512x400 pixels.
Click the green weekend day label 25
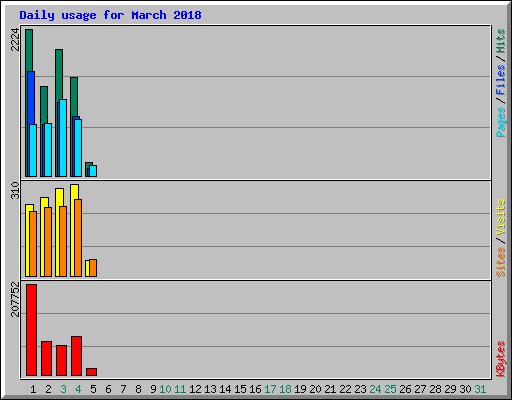pyautogui.click(x=390, y=389)
